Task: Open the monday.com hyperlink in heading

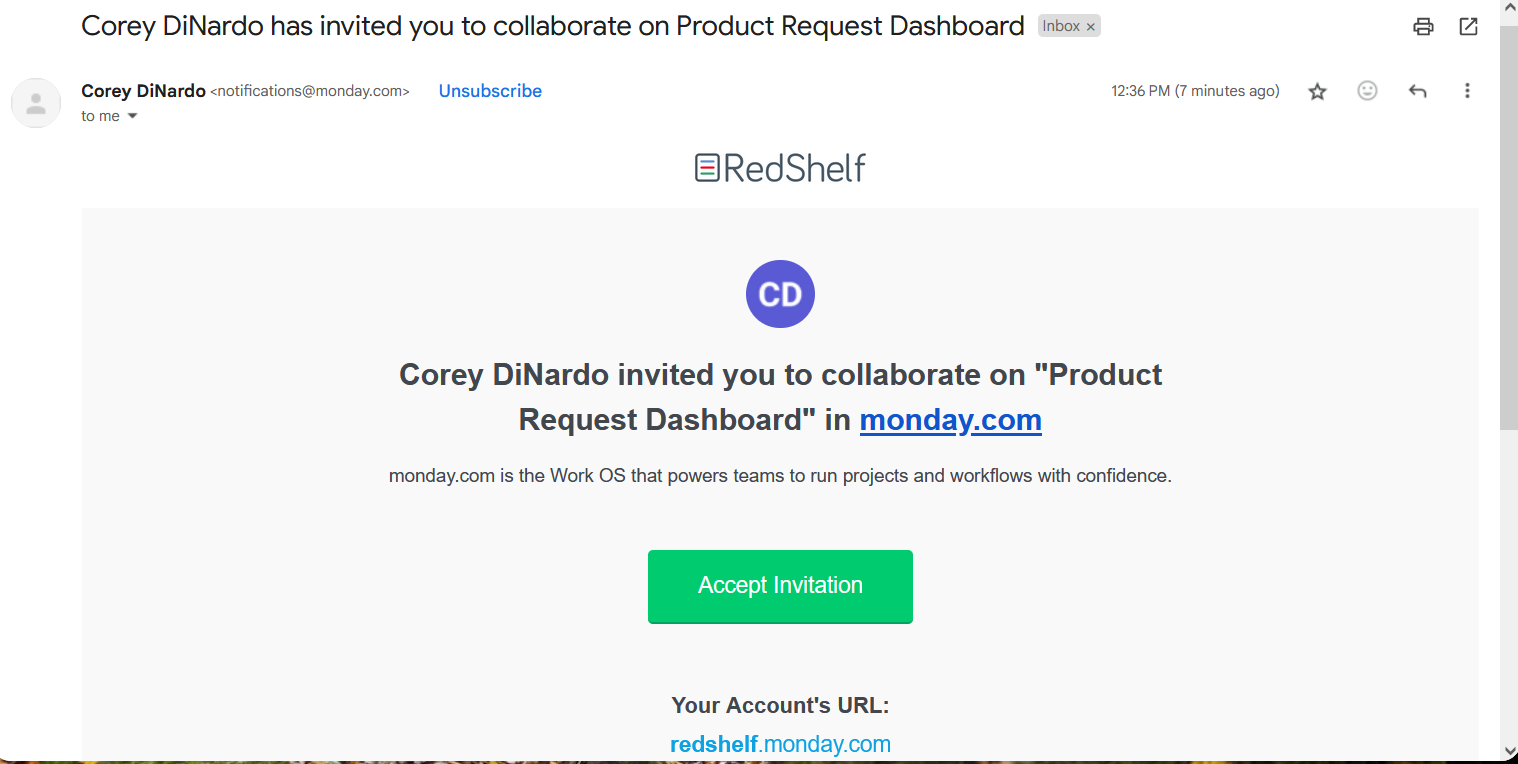Action: 950,420
